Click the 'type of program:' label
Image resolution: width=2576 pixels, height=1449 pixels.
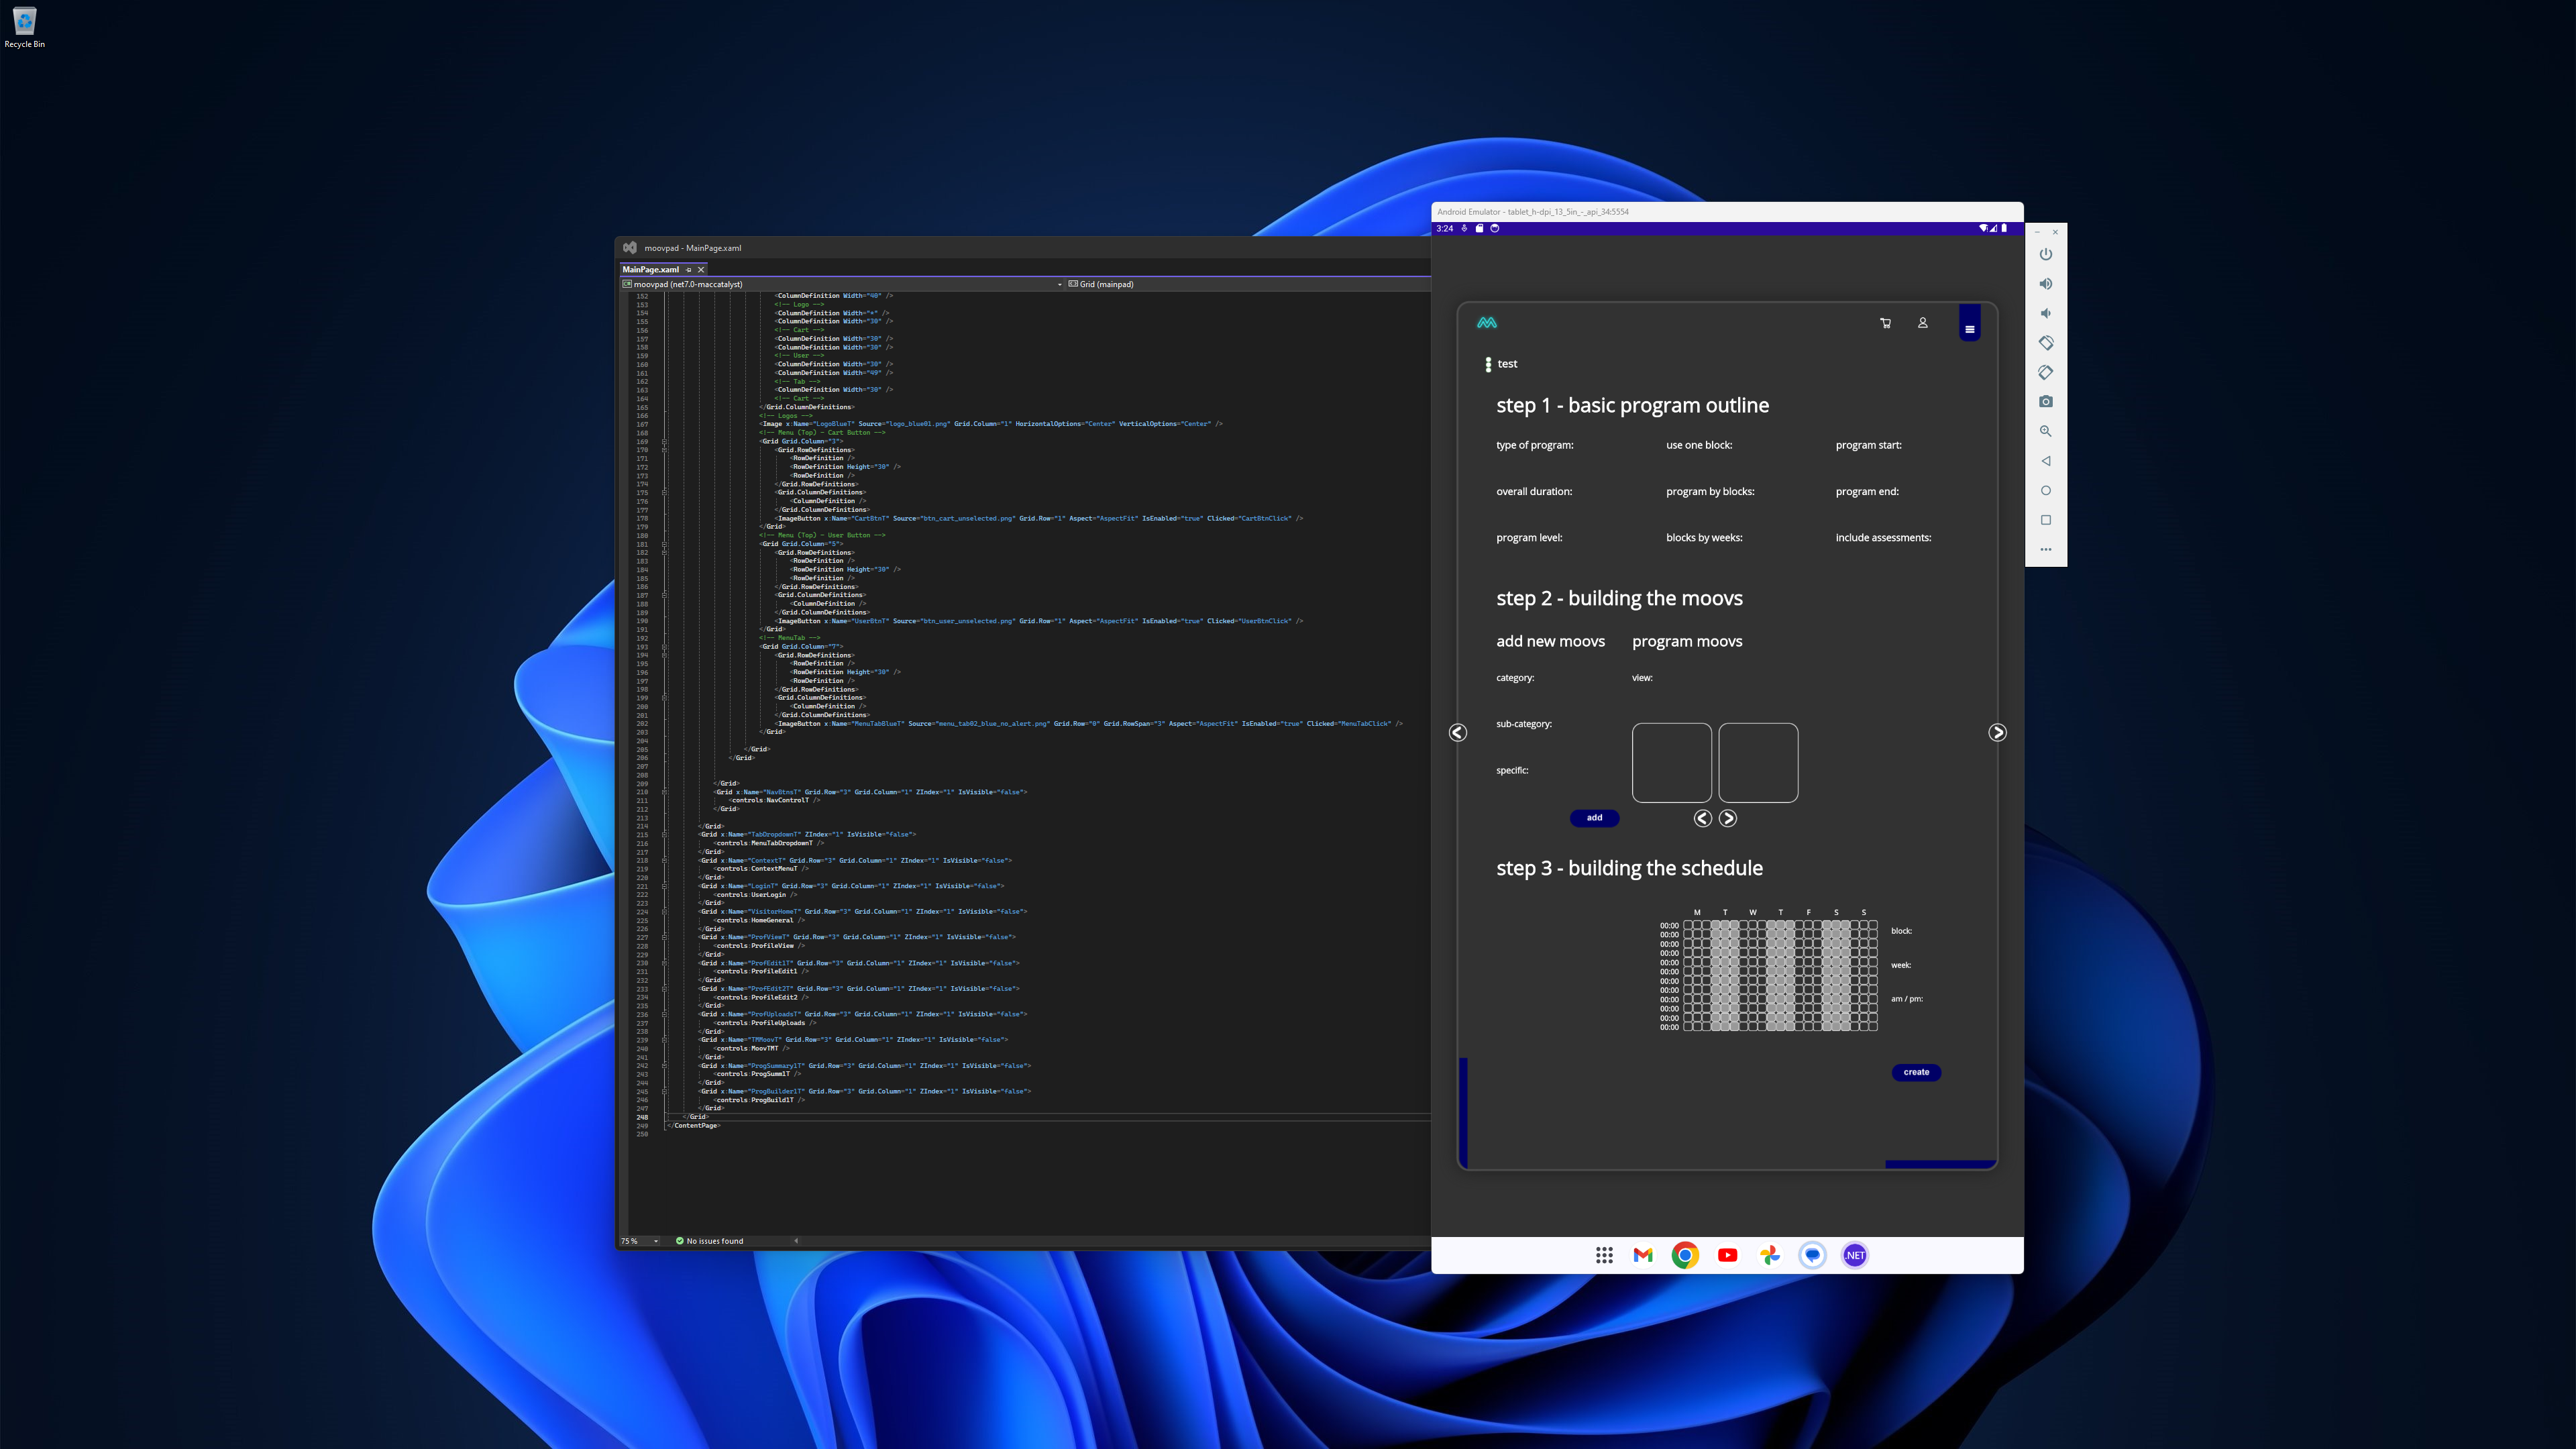coord(1534,445)
